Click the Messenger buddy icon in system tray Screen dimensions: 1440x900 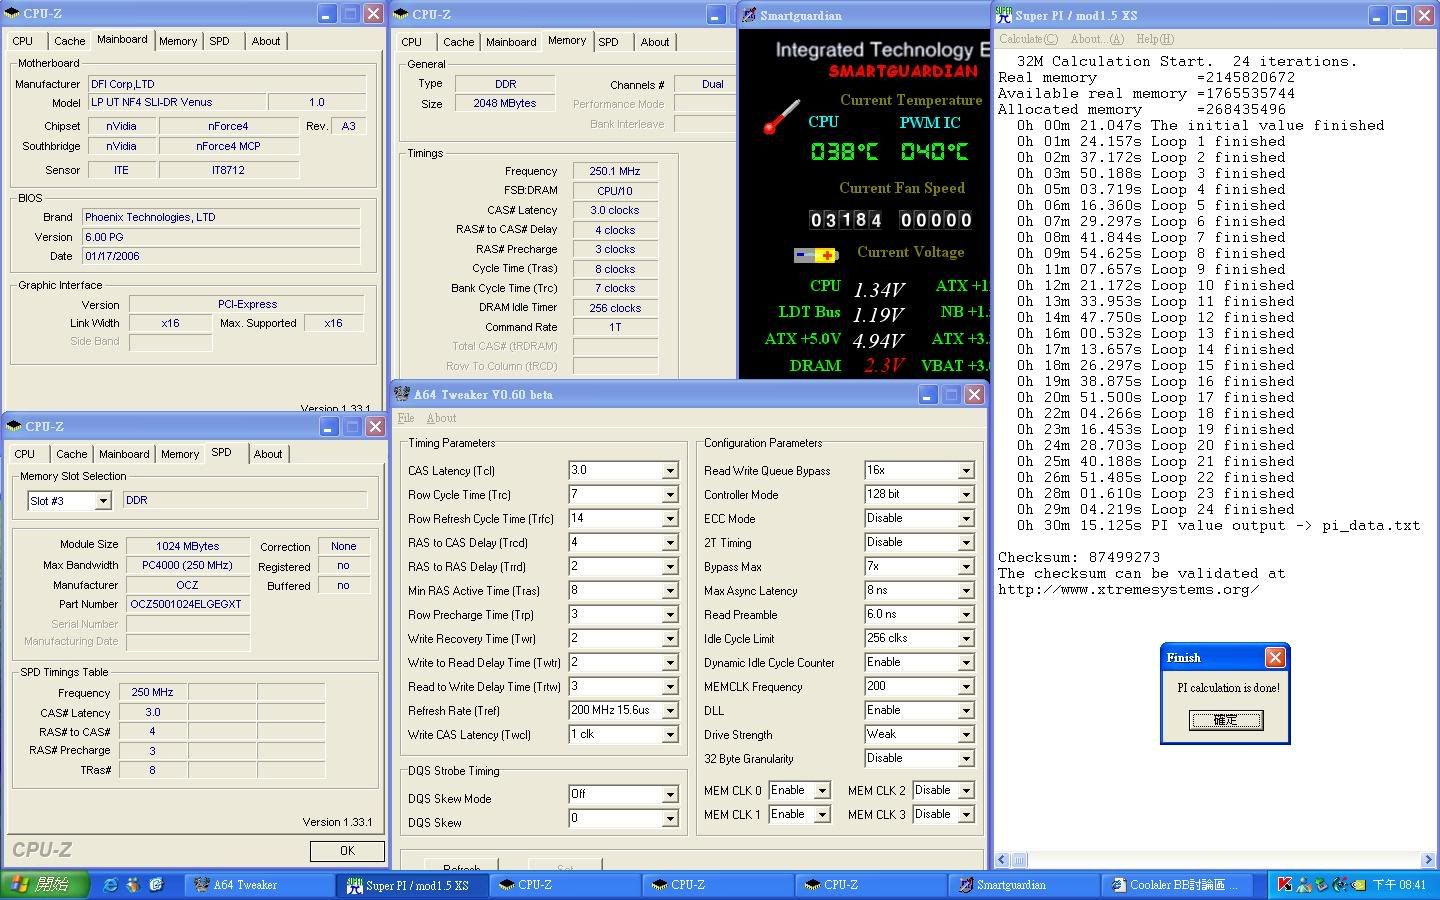[x=1305, y=885]
